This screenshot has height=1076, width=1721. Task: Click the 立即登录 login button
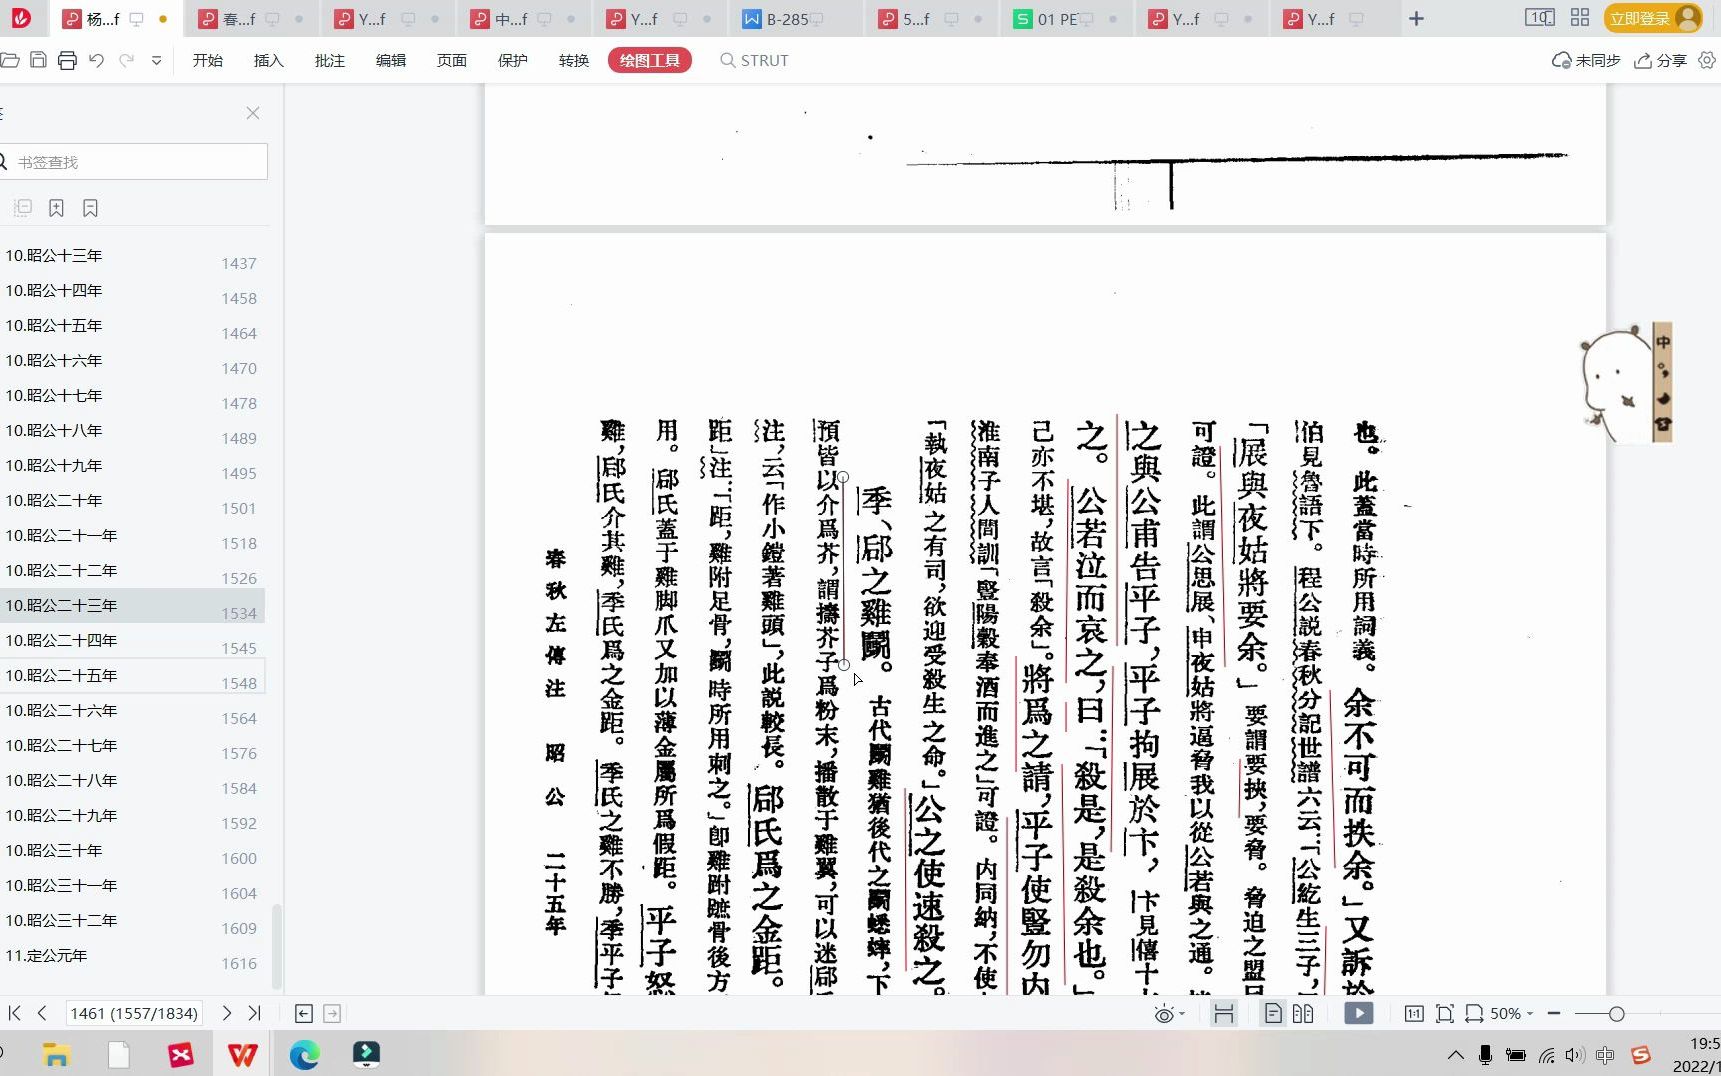tap(1652, 18)
